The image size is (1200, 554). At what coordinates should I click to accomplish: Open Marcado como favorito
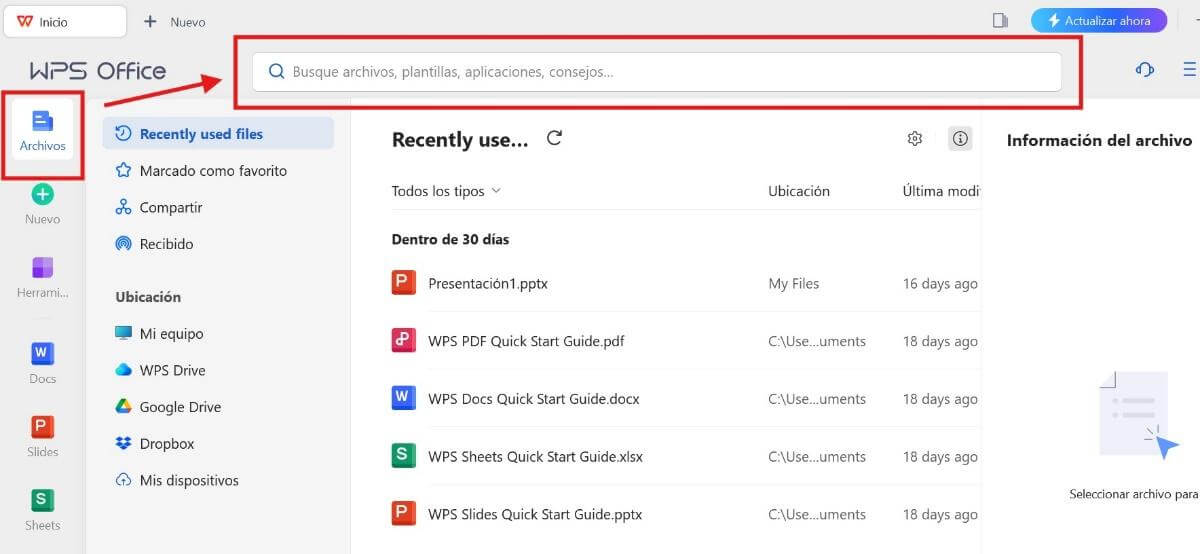pyautogui.click(x=213, y=171)
